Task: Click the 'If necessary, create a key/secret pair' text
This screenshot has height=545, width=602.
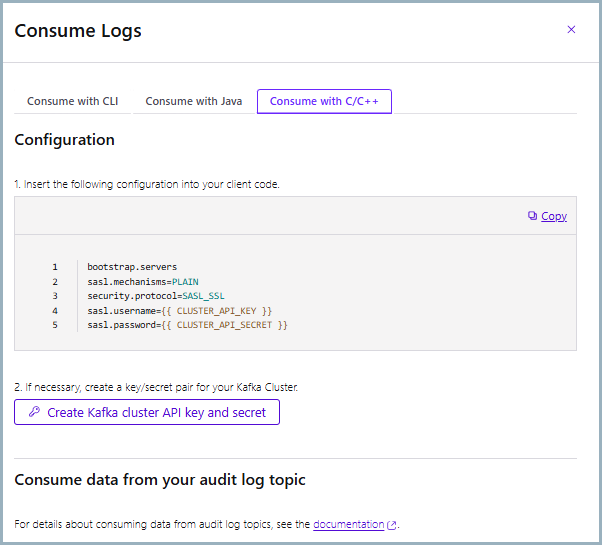Action: (x=156, y=387)
